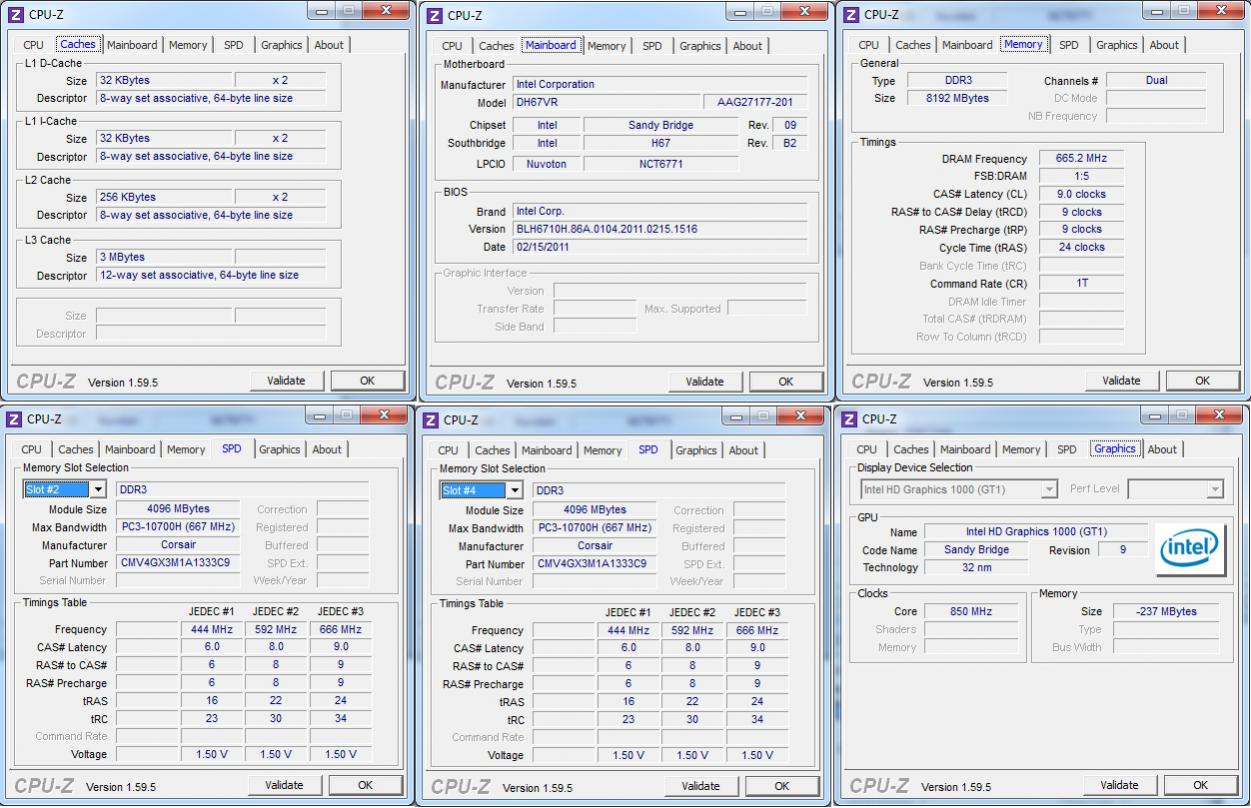Click Validate button in Slot #2 SPD window

pyautogui.click(x=284, y=786)
